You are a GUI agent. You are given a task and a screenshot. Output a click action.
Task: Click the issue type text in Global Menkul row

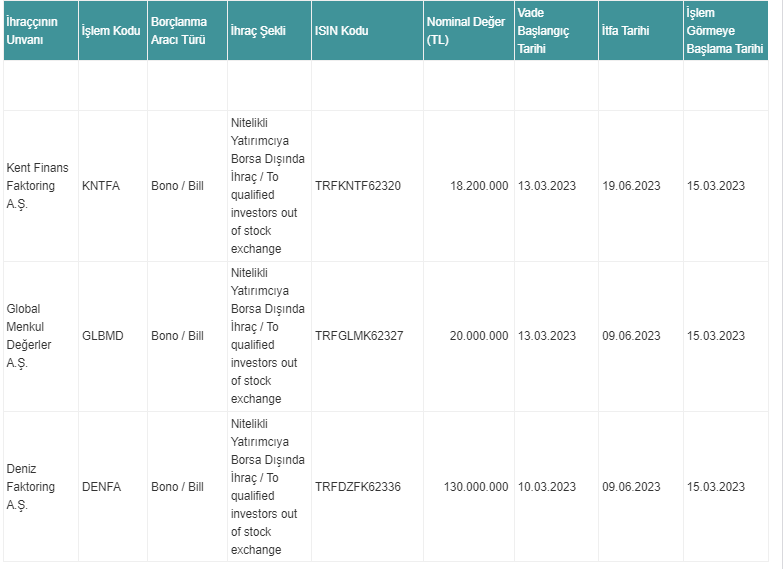[x=268, y=336]
